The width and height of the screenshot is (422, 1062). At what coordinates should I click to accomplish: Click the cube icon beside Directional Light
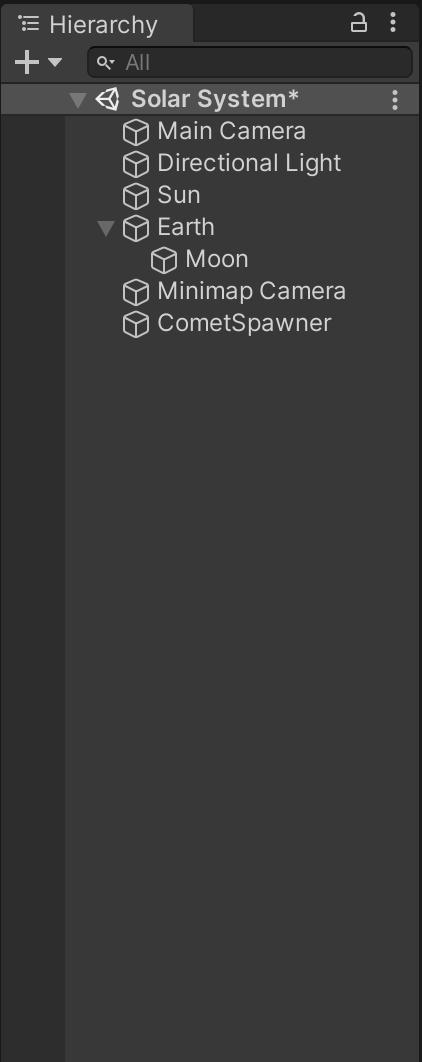pyautogui.click(x=135, y=163)
